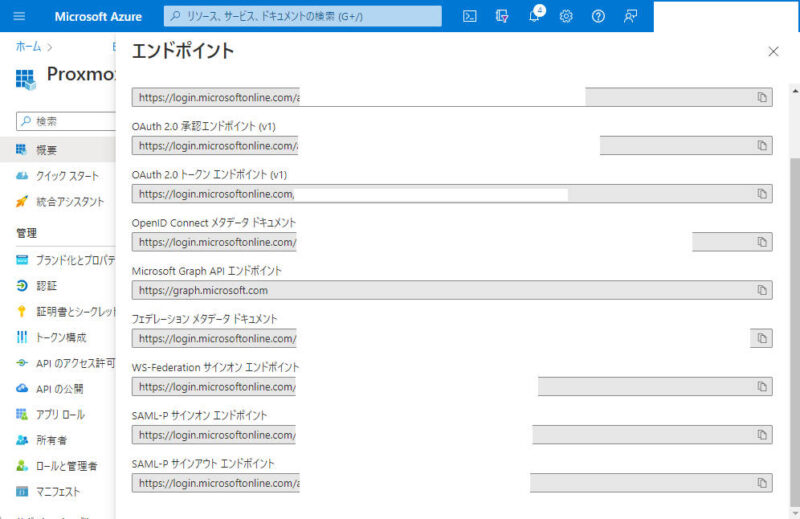Click the 証明書とシークレット key icon

tap(21, 311)
